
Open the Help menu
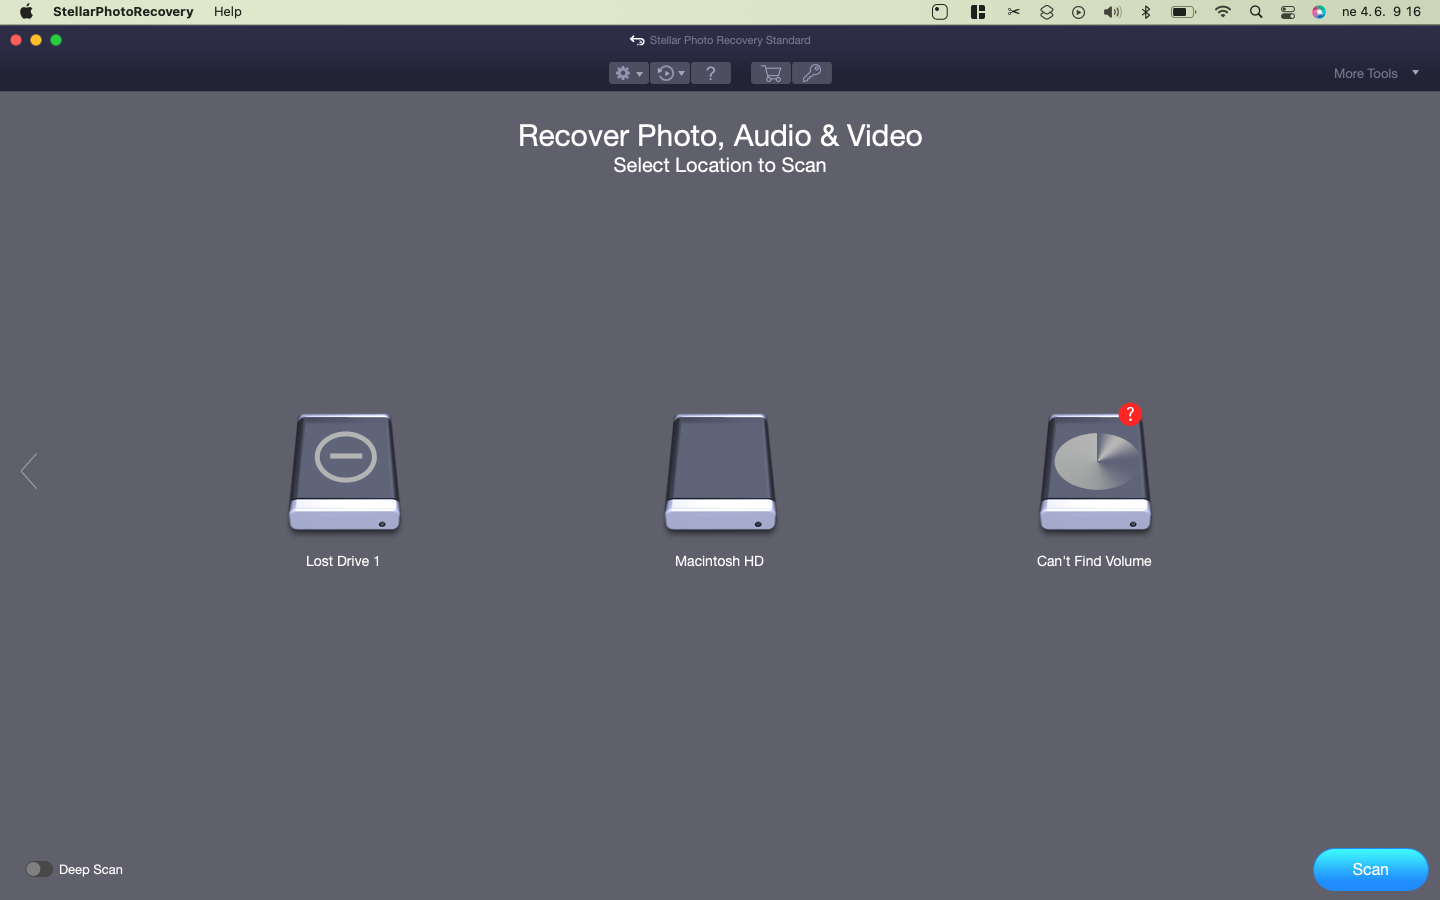(x=228, y=12)
